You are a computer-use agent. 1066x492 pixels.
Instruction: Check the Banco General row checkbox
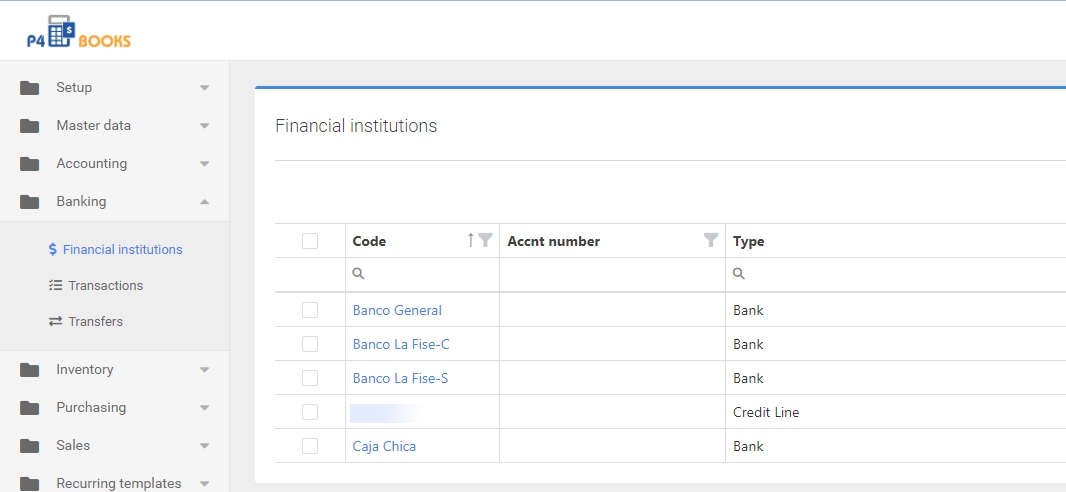coord(310,310)
